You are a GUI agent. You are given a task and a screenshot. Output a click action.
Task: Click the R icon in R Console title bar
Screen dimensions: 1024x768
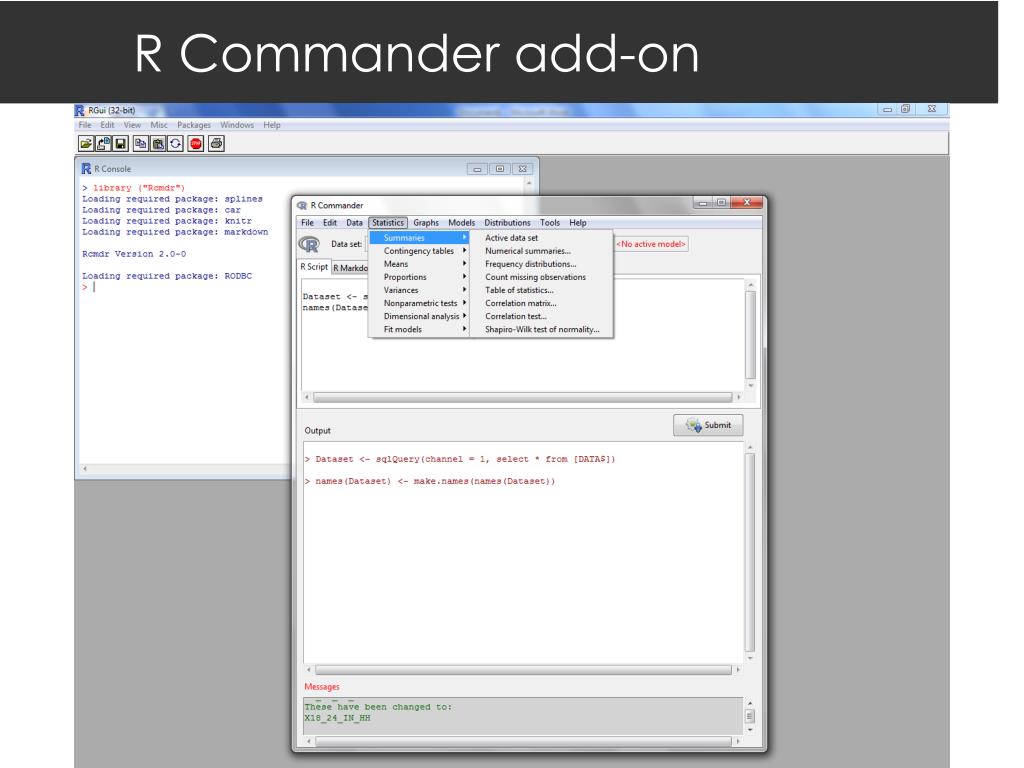tap(86, 168)
